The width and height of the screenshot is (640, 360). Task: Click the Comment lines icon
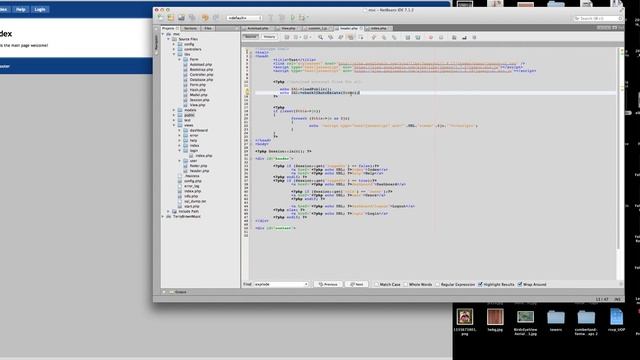tap(454, 38)
